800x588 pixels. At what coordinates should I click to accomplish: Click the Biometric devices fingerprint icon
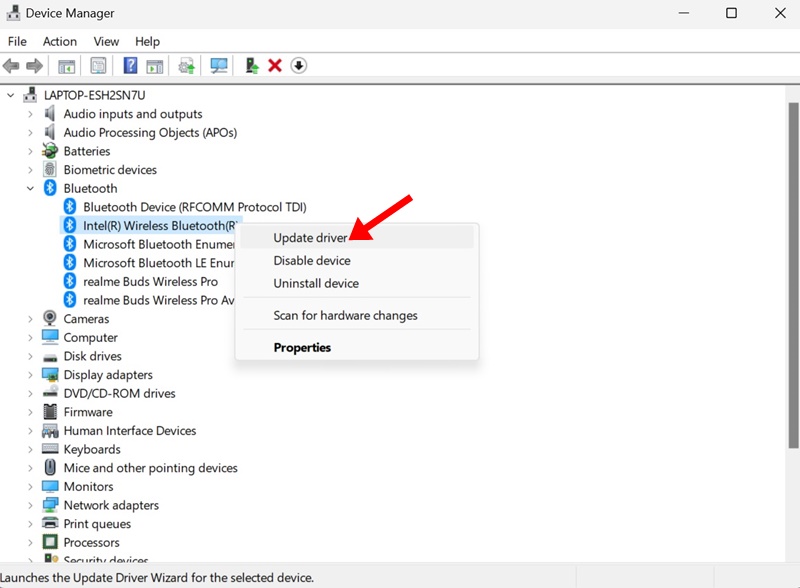[50, 169]
